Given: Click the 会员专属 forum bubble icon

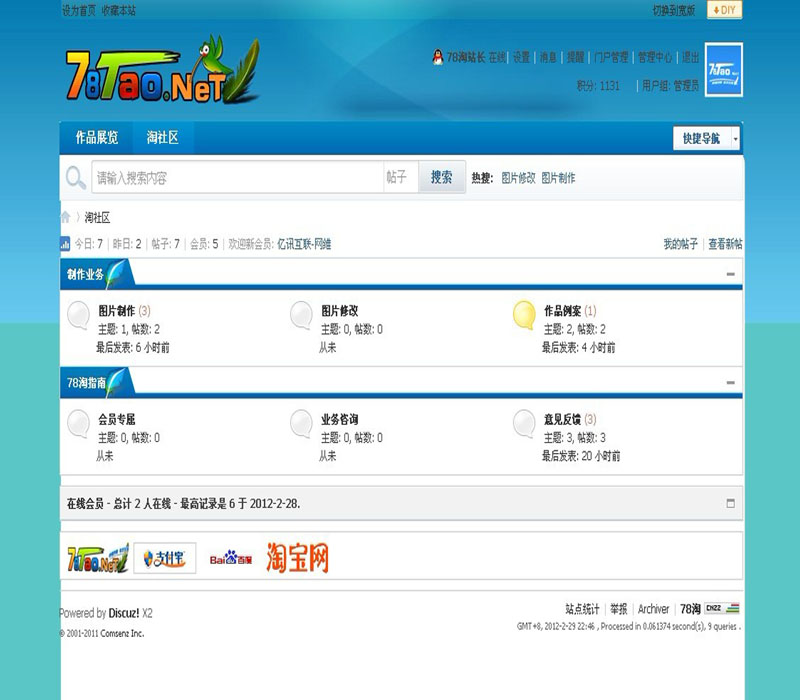Looking at the screenshot, I should coord(79,423).
